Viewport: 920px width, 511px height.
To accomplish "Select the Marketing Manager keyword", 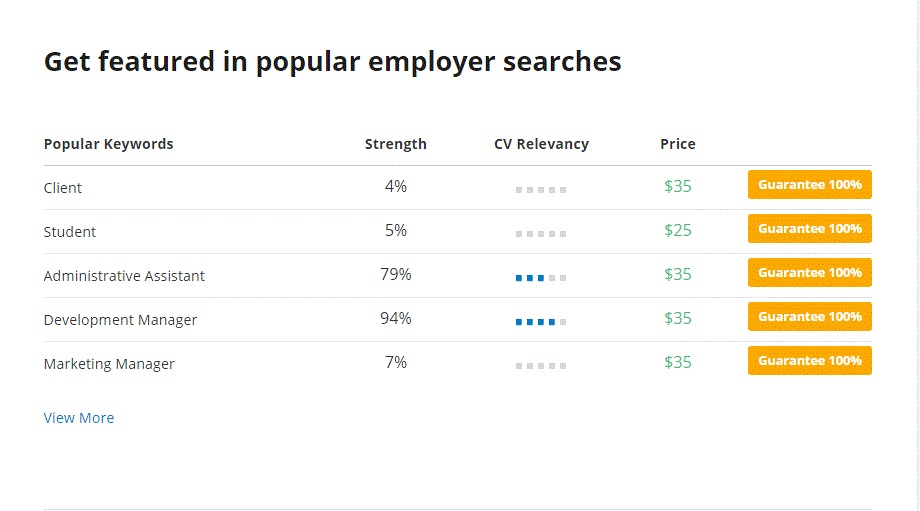I will [109, 364].
